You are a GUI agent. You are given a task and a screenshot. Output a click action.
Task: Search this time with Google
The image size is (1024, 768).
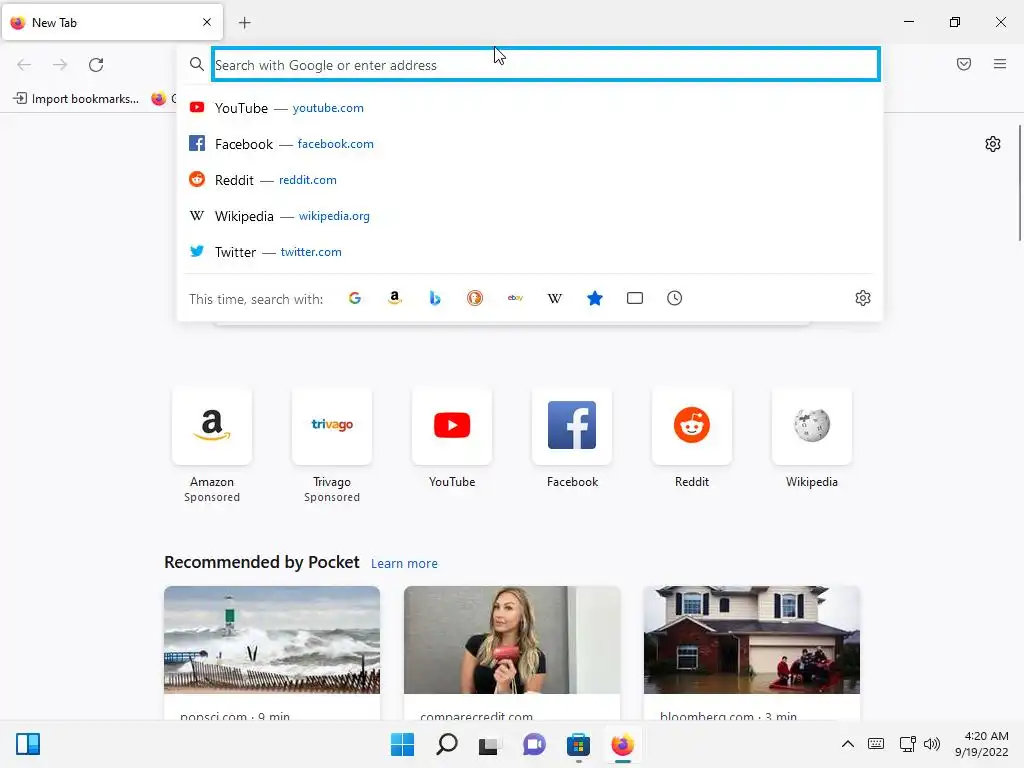355,298
